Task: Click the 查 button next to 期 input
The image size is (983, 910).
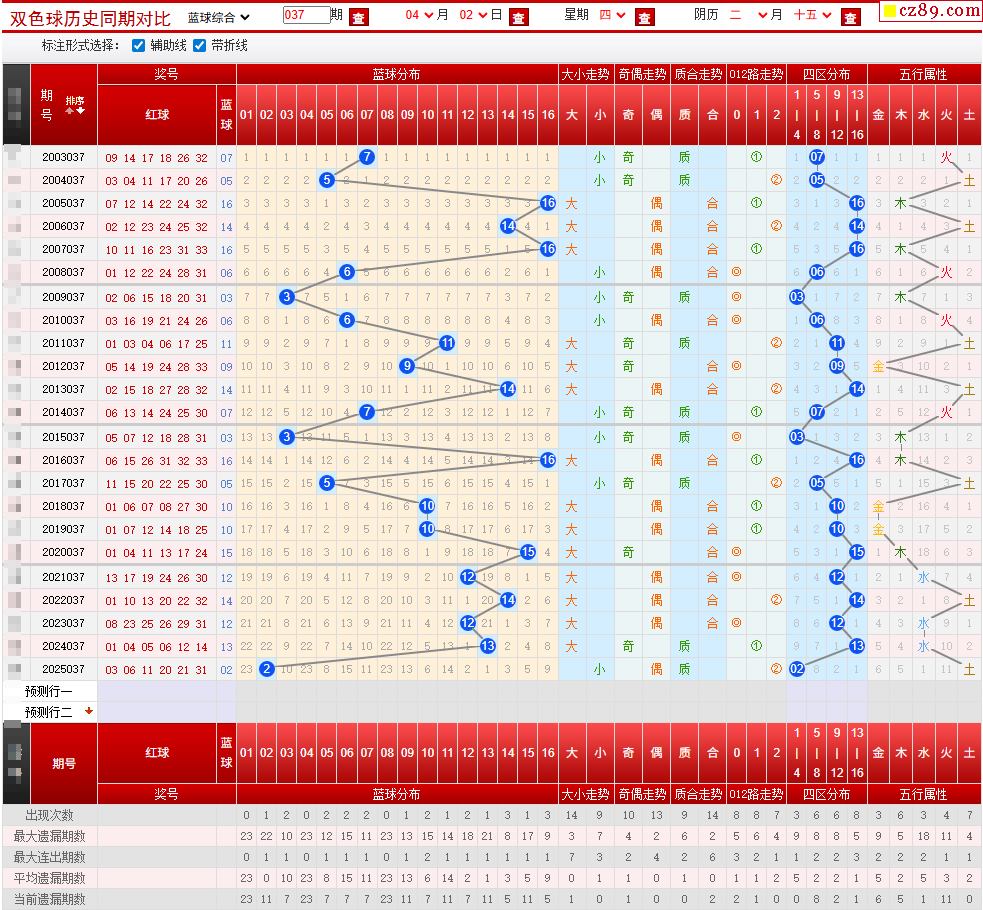Action: coord(359,18)
